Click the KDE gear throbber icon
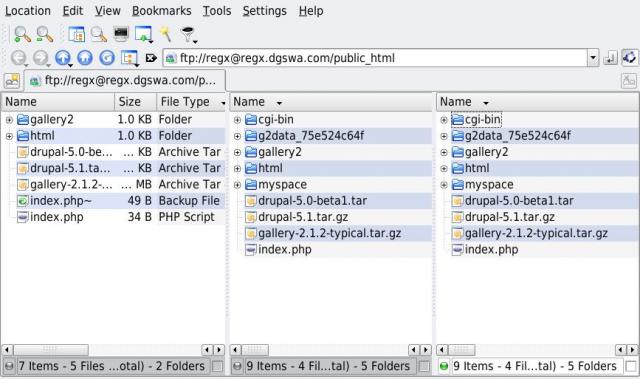 pos(630,58)
